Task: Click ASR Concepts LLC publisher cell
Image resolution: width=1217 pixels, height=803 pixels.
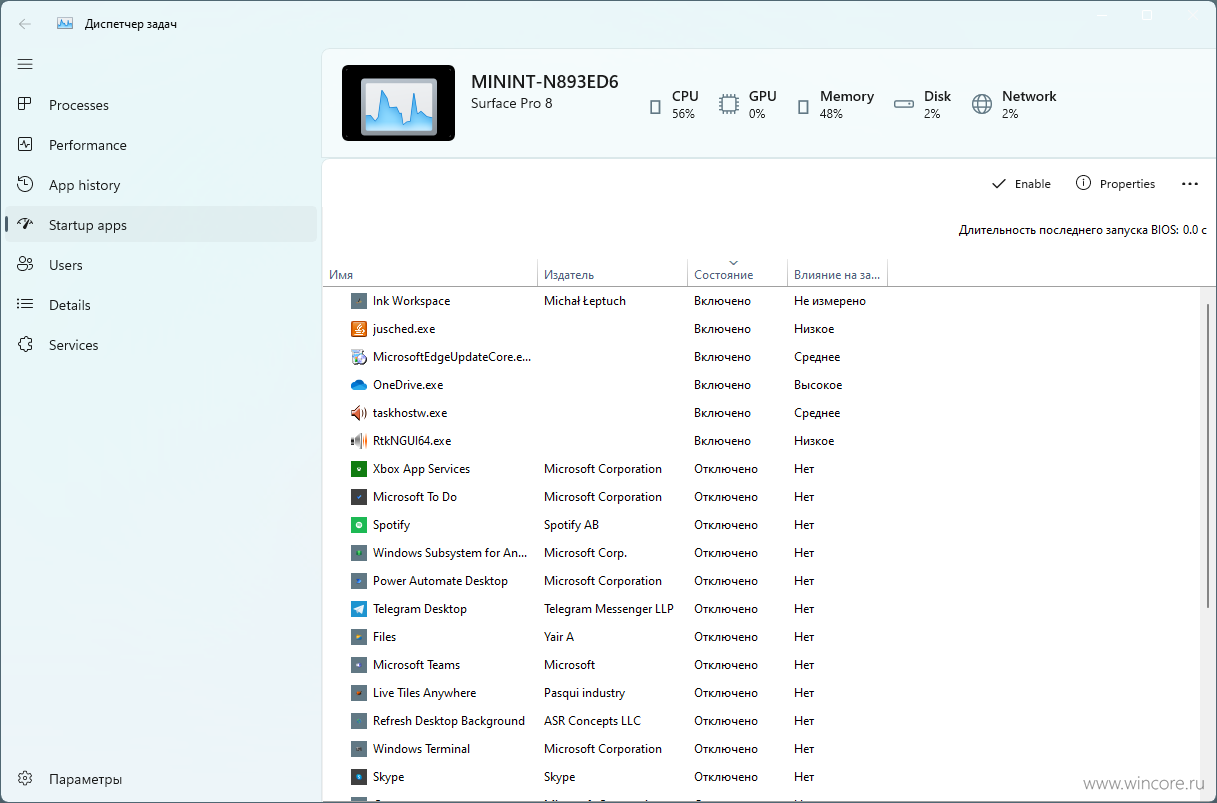Action: pos(592,721)
